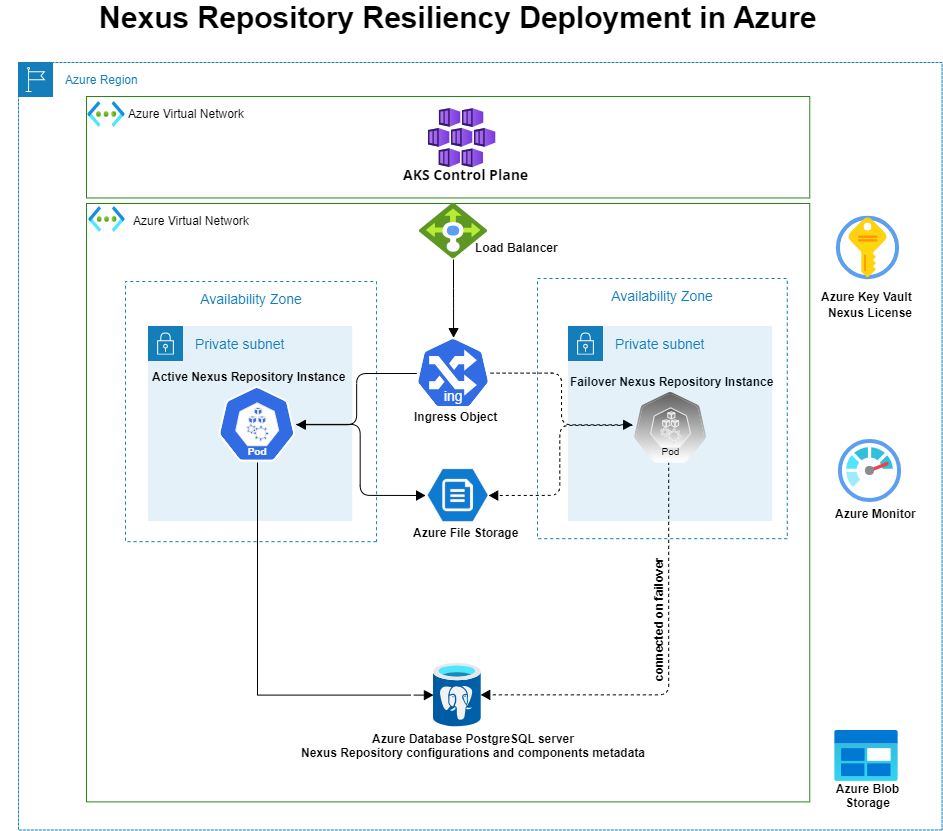
Task: Click 'Nexus Repository configurations and components metadata' text
Action: tap(473, 753)
